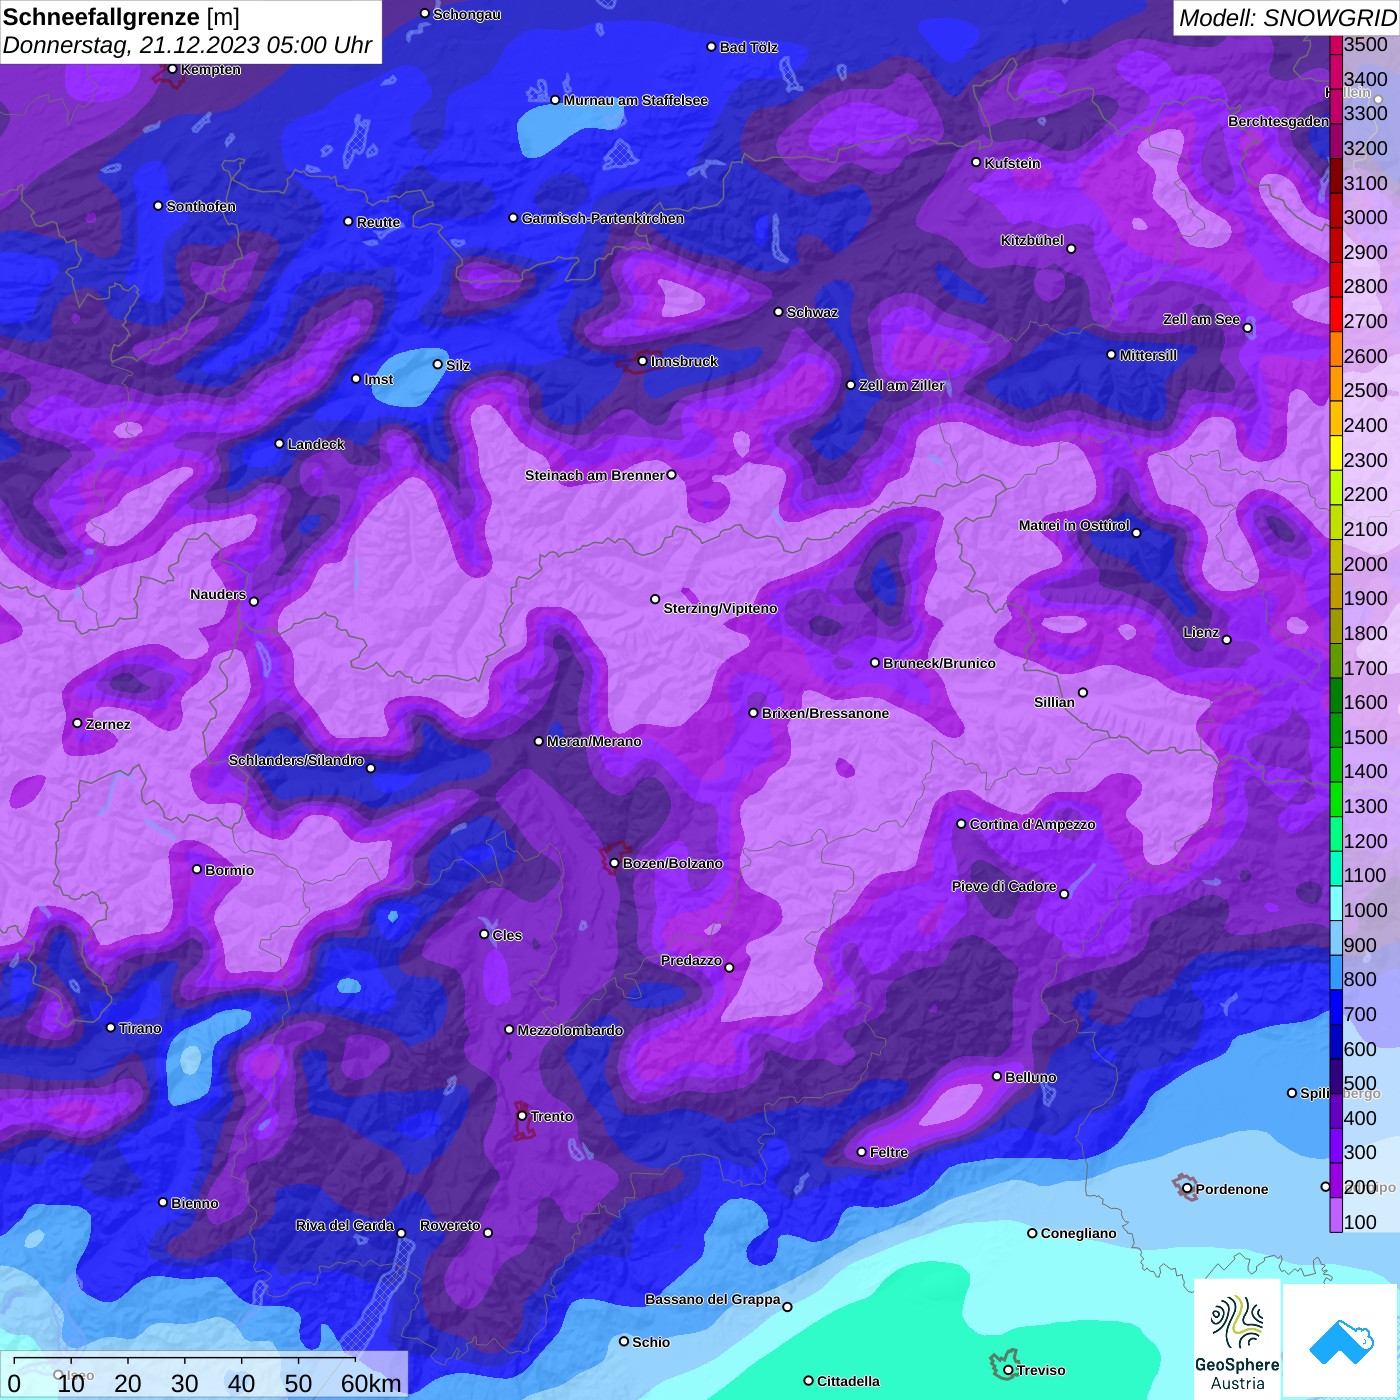Click the legend value 500
Screen dimensions: 1400x1400
(1360, 1083)
